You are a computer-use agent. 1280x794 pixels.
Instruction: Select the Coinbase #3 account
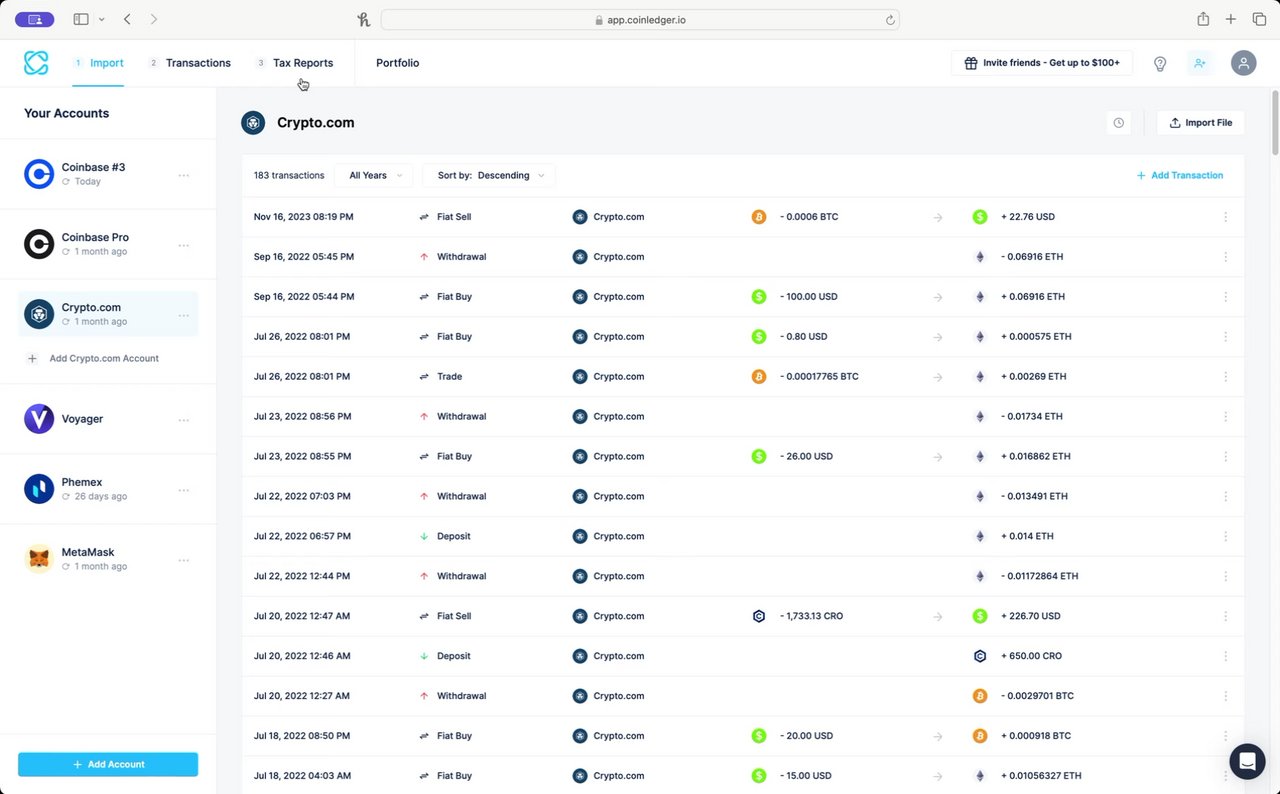tap(108, 174)
